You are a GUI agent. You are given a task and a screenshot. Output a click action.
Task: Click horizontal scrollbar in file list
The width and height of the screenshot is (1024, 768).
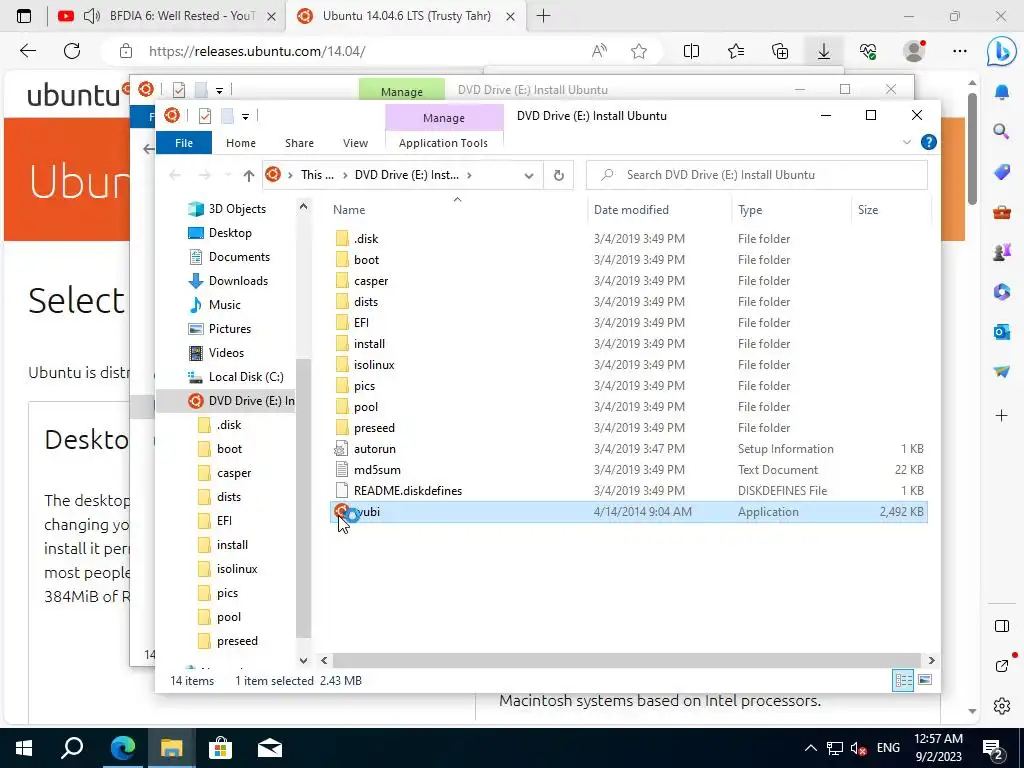pos(627,660)
